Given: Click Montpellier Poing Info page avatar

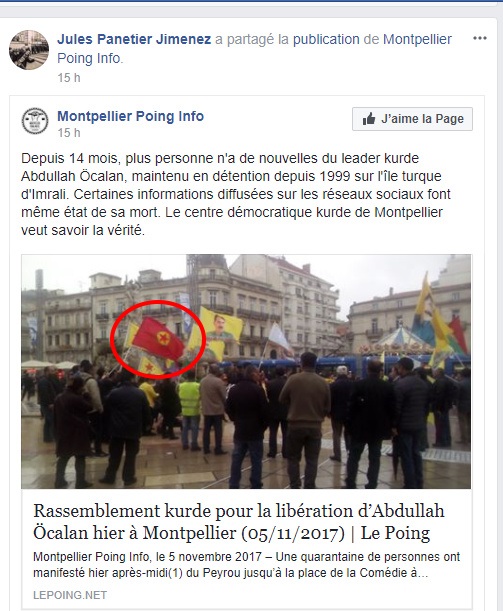Looking at the screenshot, I should point(35,121).
